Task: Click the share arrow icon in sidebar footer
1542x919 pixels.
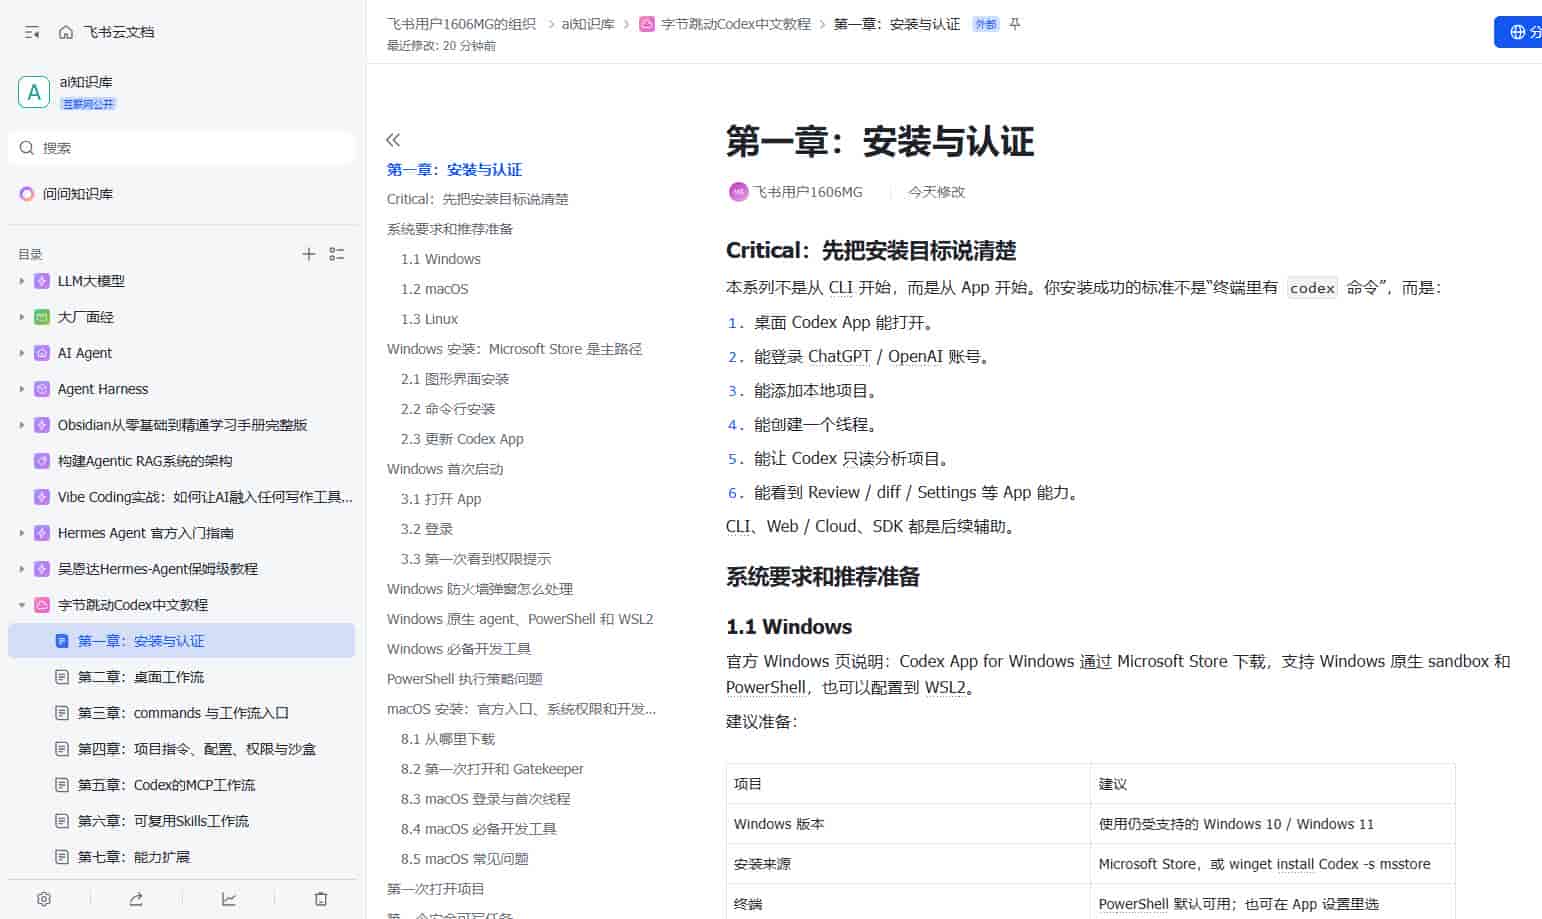Action: point(136,899)
